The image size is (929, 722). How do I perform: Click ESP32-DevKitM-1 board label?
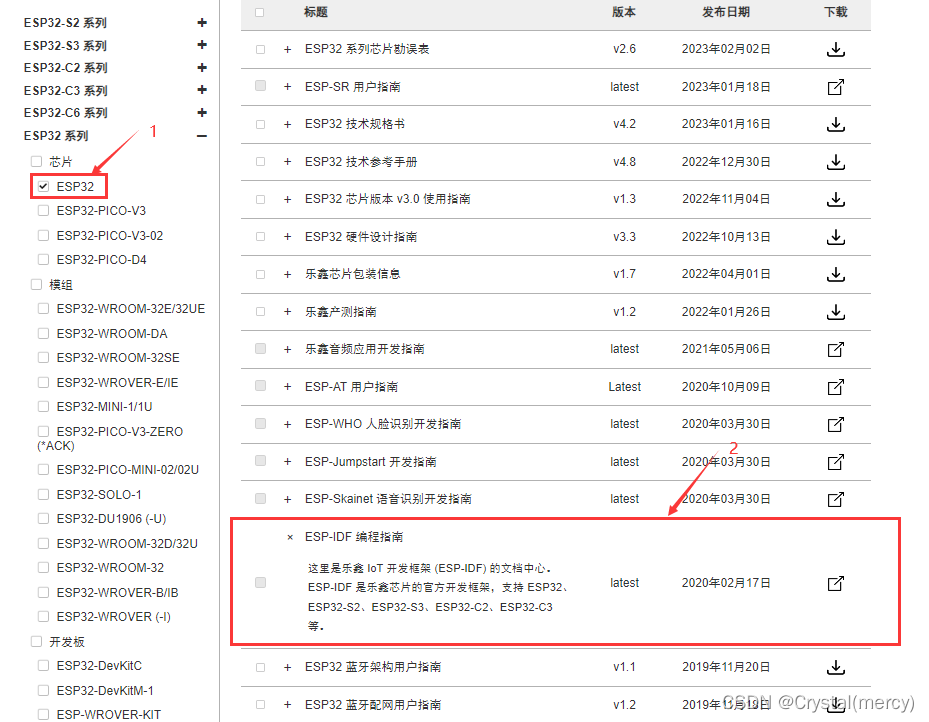point(105,691)
